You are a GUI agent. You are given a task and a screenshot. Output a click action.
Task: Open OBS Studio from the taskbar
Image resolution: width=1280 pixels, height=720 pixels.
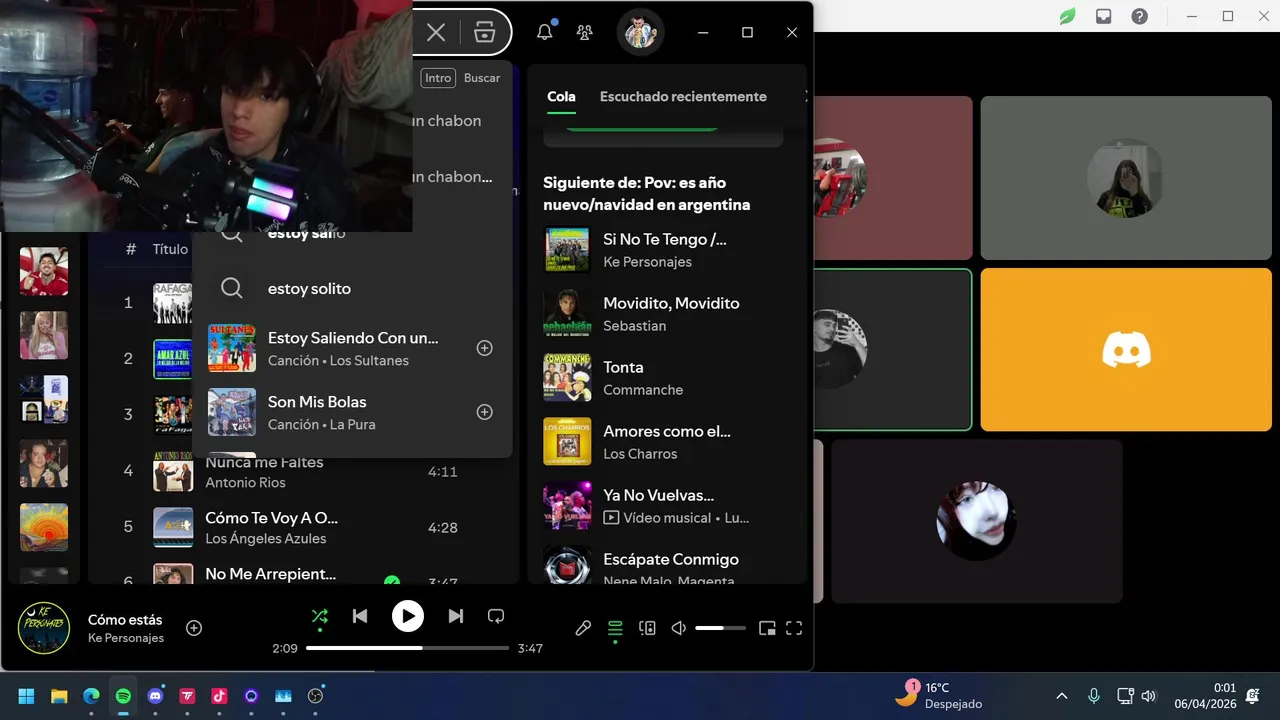(x=315, y=696)
